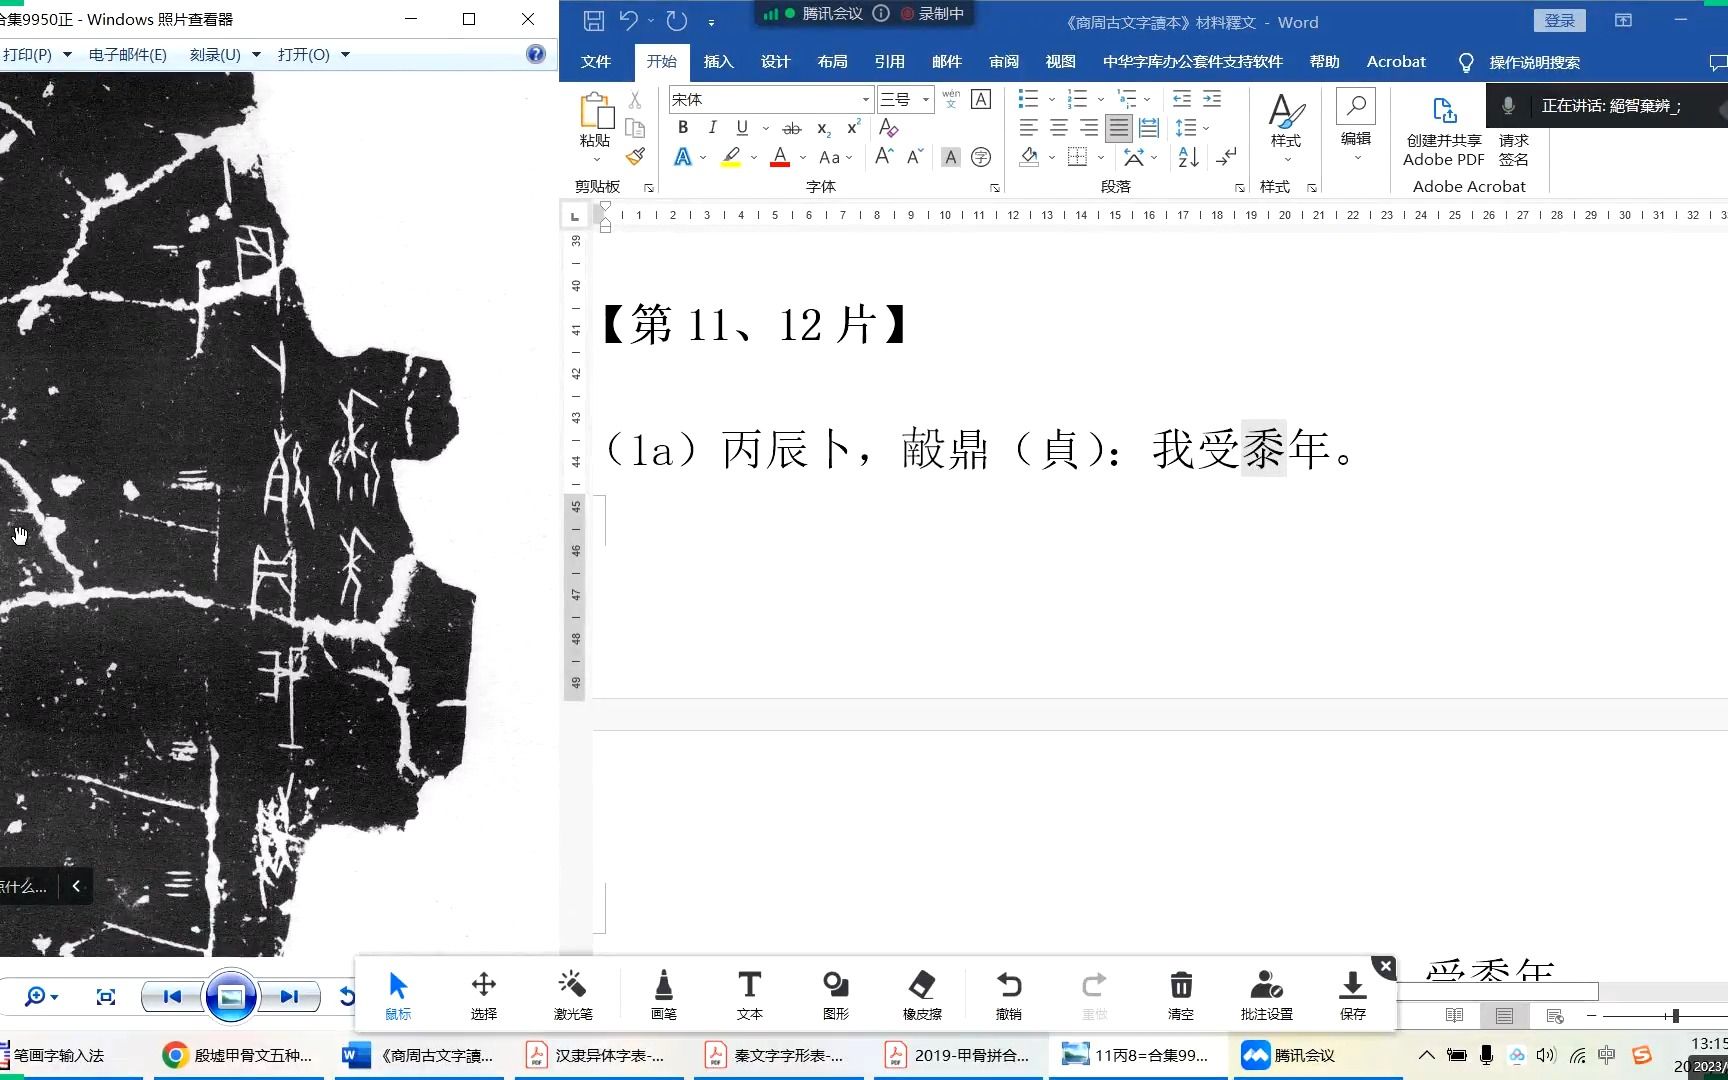Toggle distributed alignment

tap(1149, 128)
